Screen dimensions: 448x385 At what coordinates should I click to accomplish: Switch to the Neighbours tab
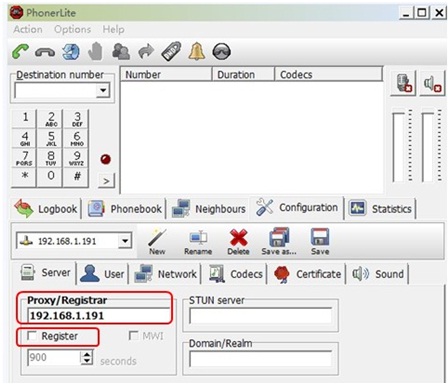point(209,209)
